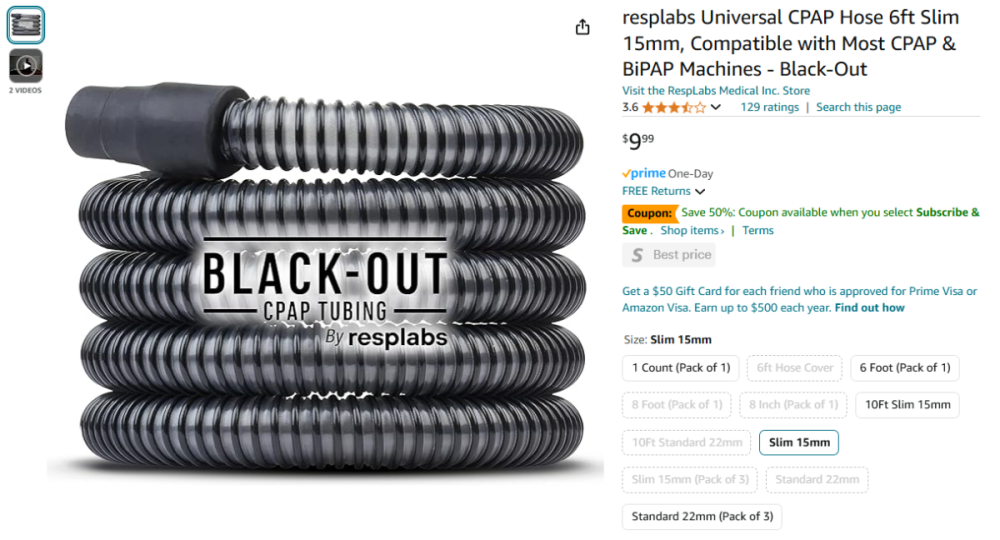Viewport: 1000px width, 540px height.
Task: Click Shop items link
Action: tap(692, 230)
